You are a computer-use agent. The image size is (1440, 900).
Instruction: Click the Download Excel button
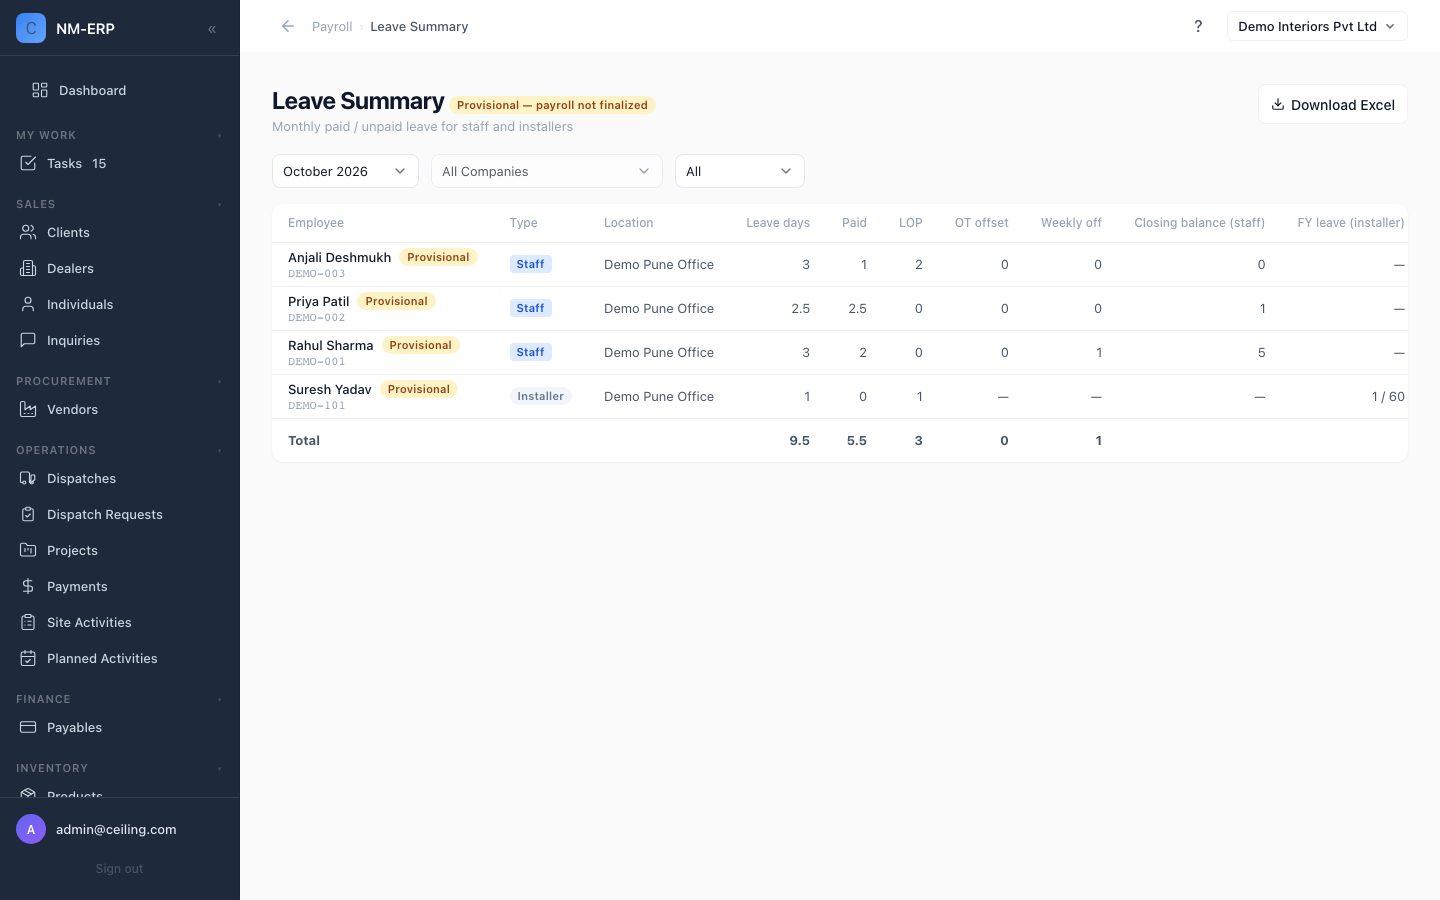pyautogui.click(x=1332, y=104)
